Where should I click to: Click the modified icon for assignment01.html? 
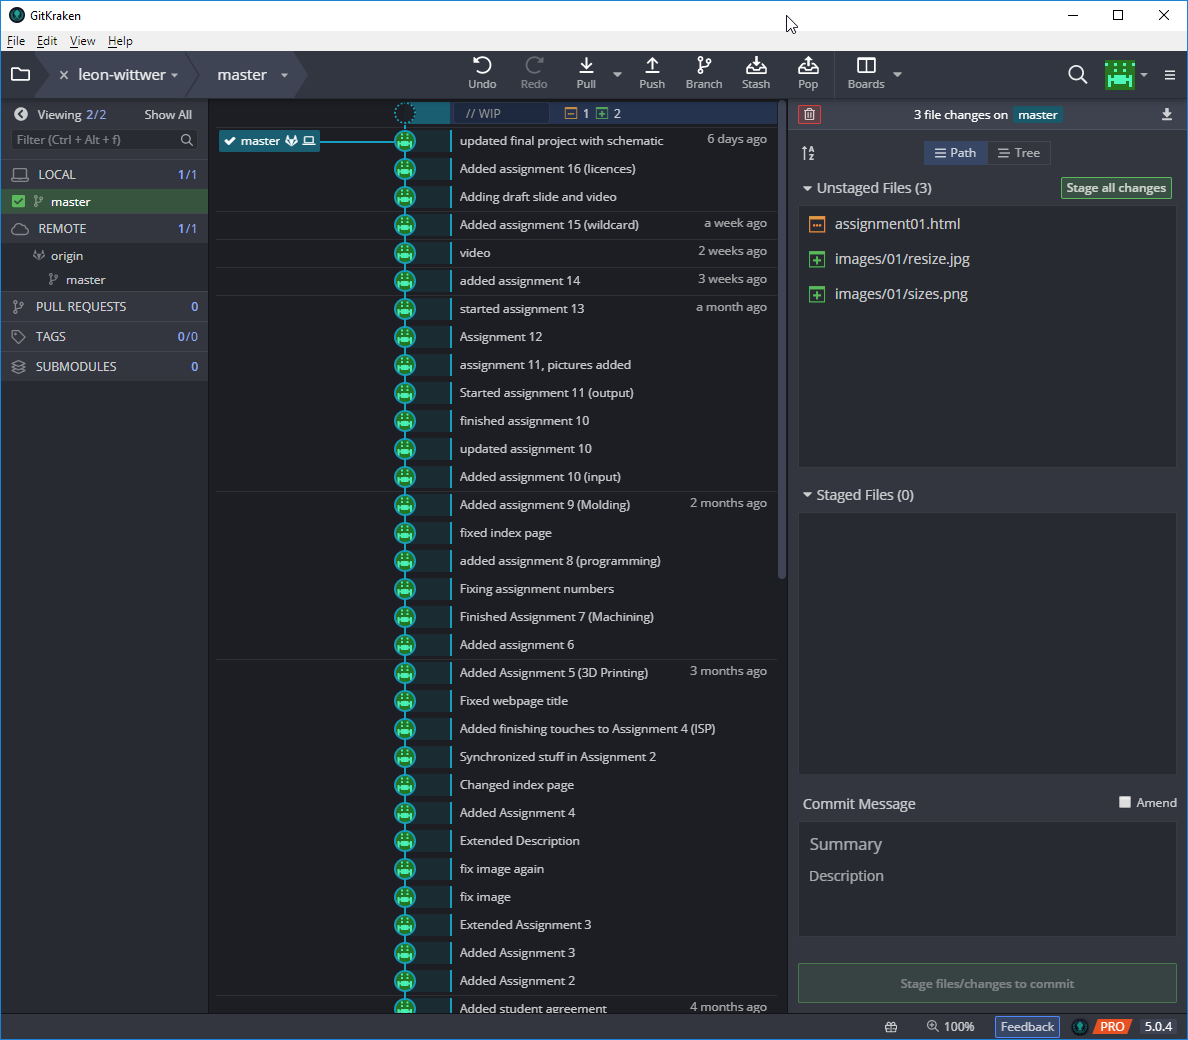[817, 224]
